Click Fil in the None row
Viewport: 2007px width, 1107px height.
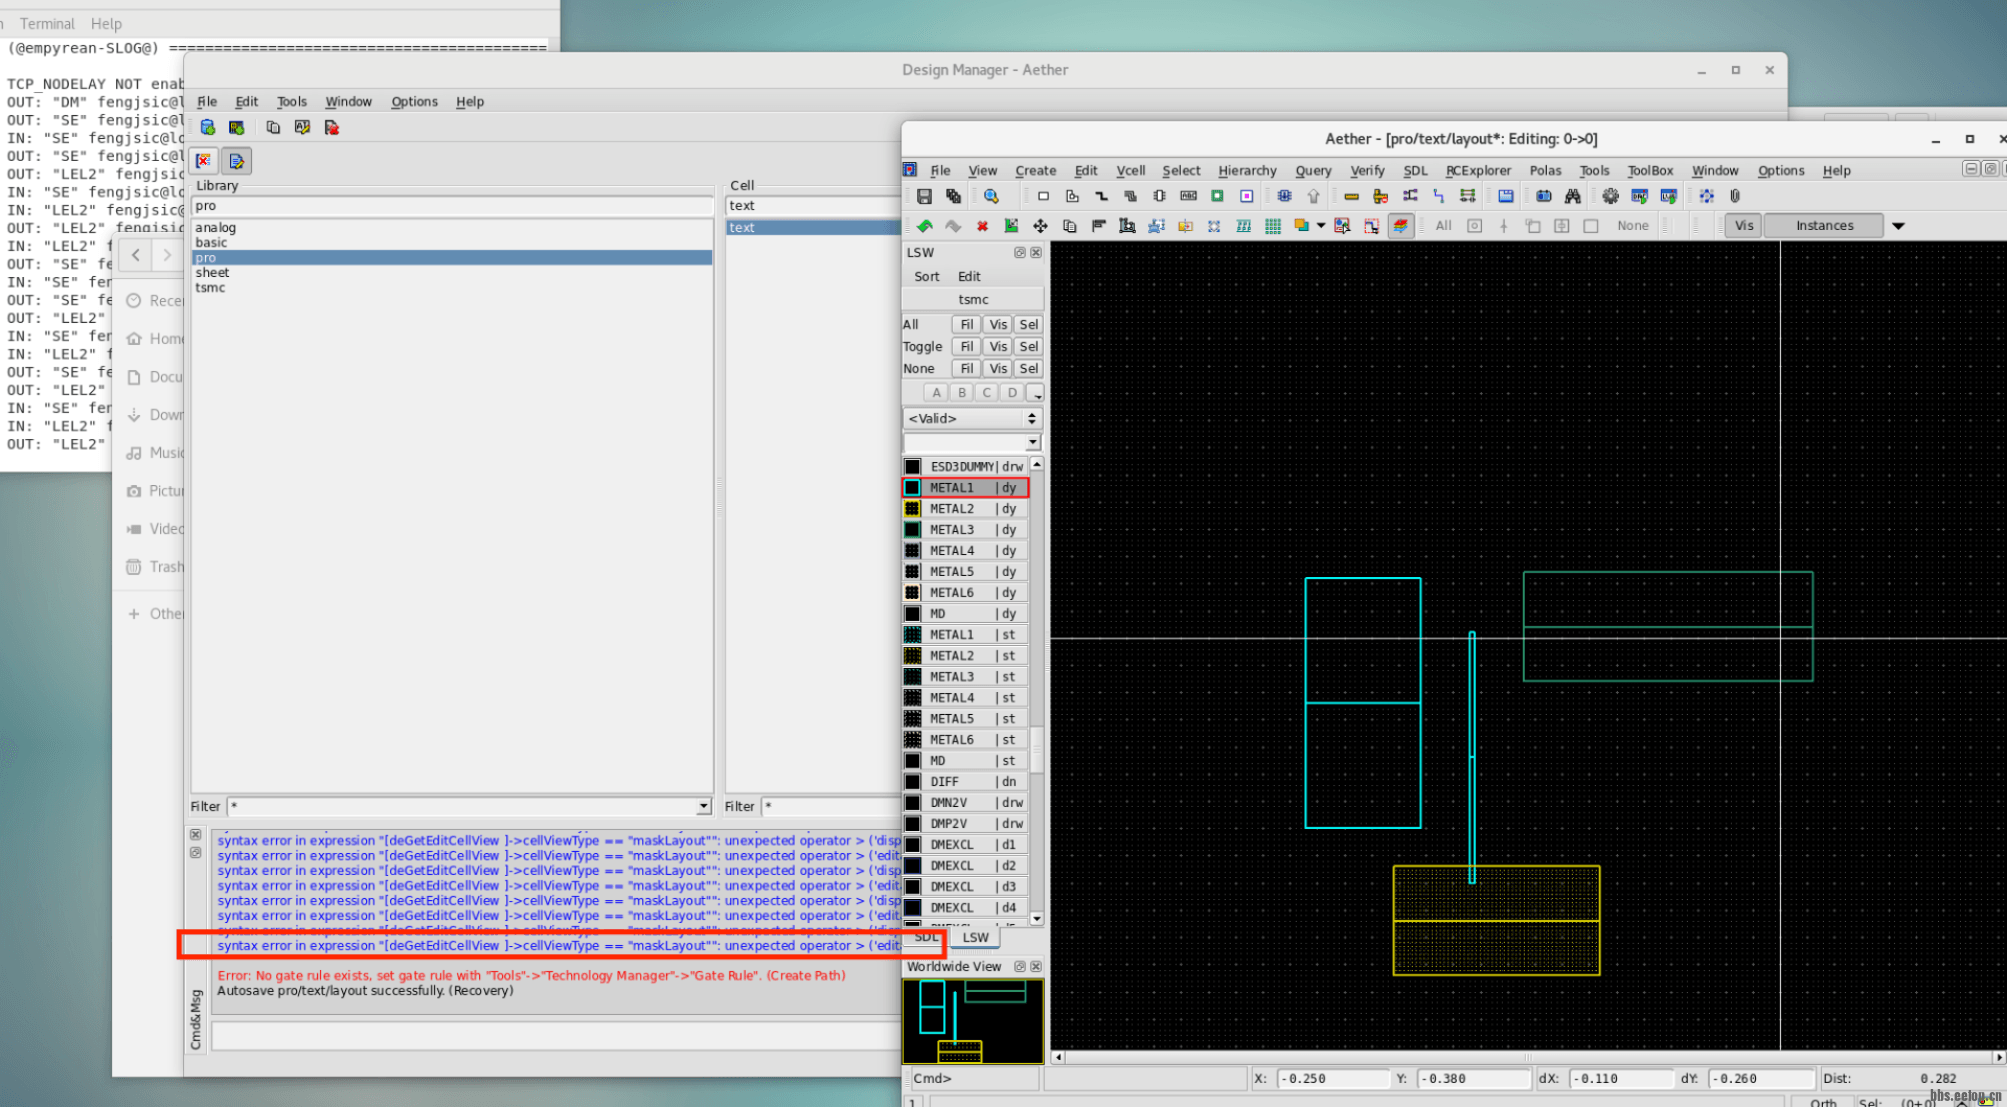[966, 369]
